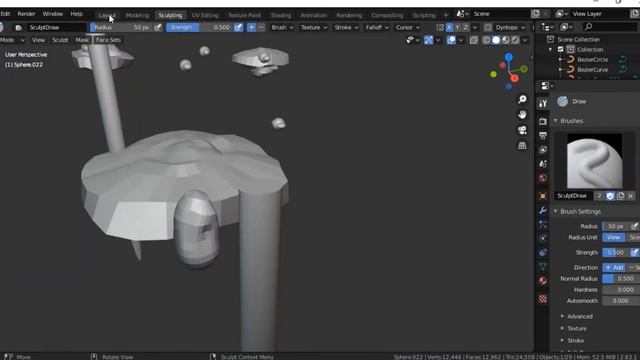This screenshot has width=640, height=360.
Task: Open the Physics properties tab icon
Action: [x=542, y=238]
